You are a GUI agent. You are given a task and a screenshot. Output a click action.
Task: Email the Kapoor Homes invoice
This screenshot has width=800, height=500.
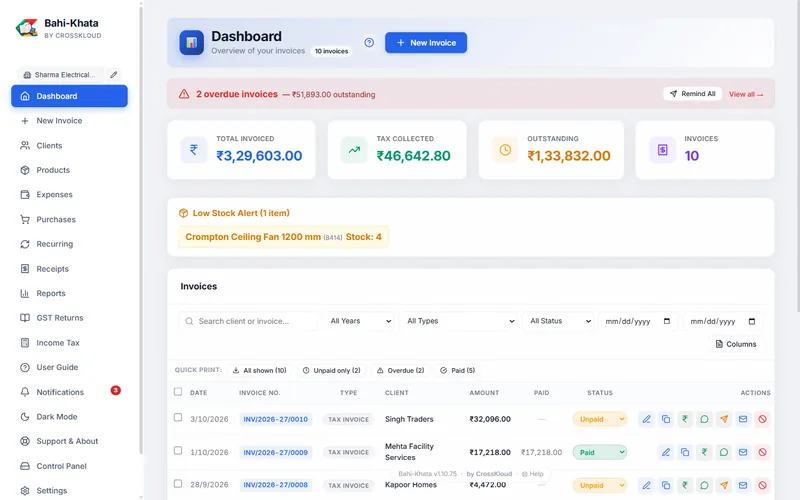click(743, 485)
